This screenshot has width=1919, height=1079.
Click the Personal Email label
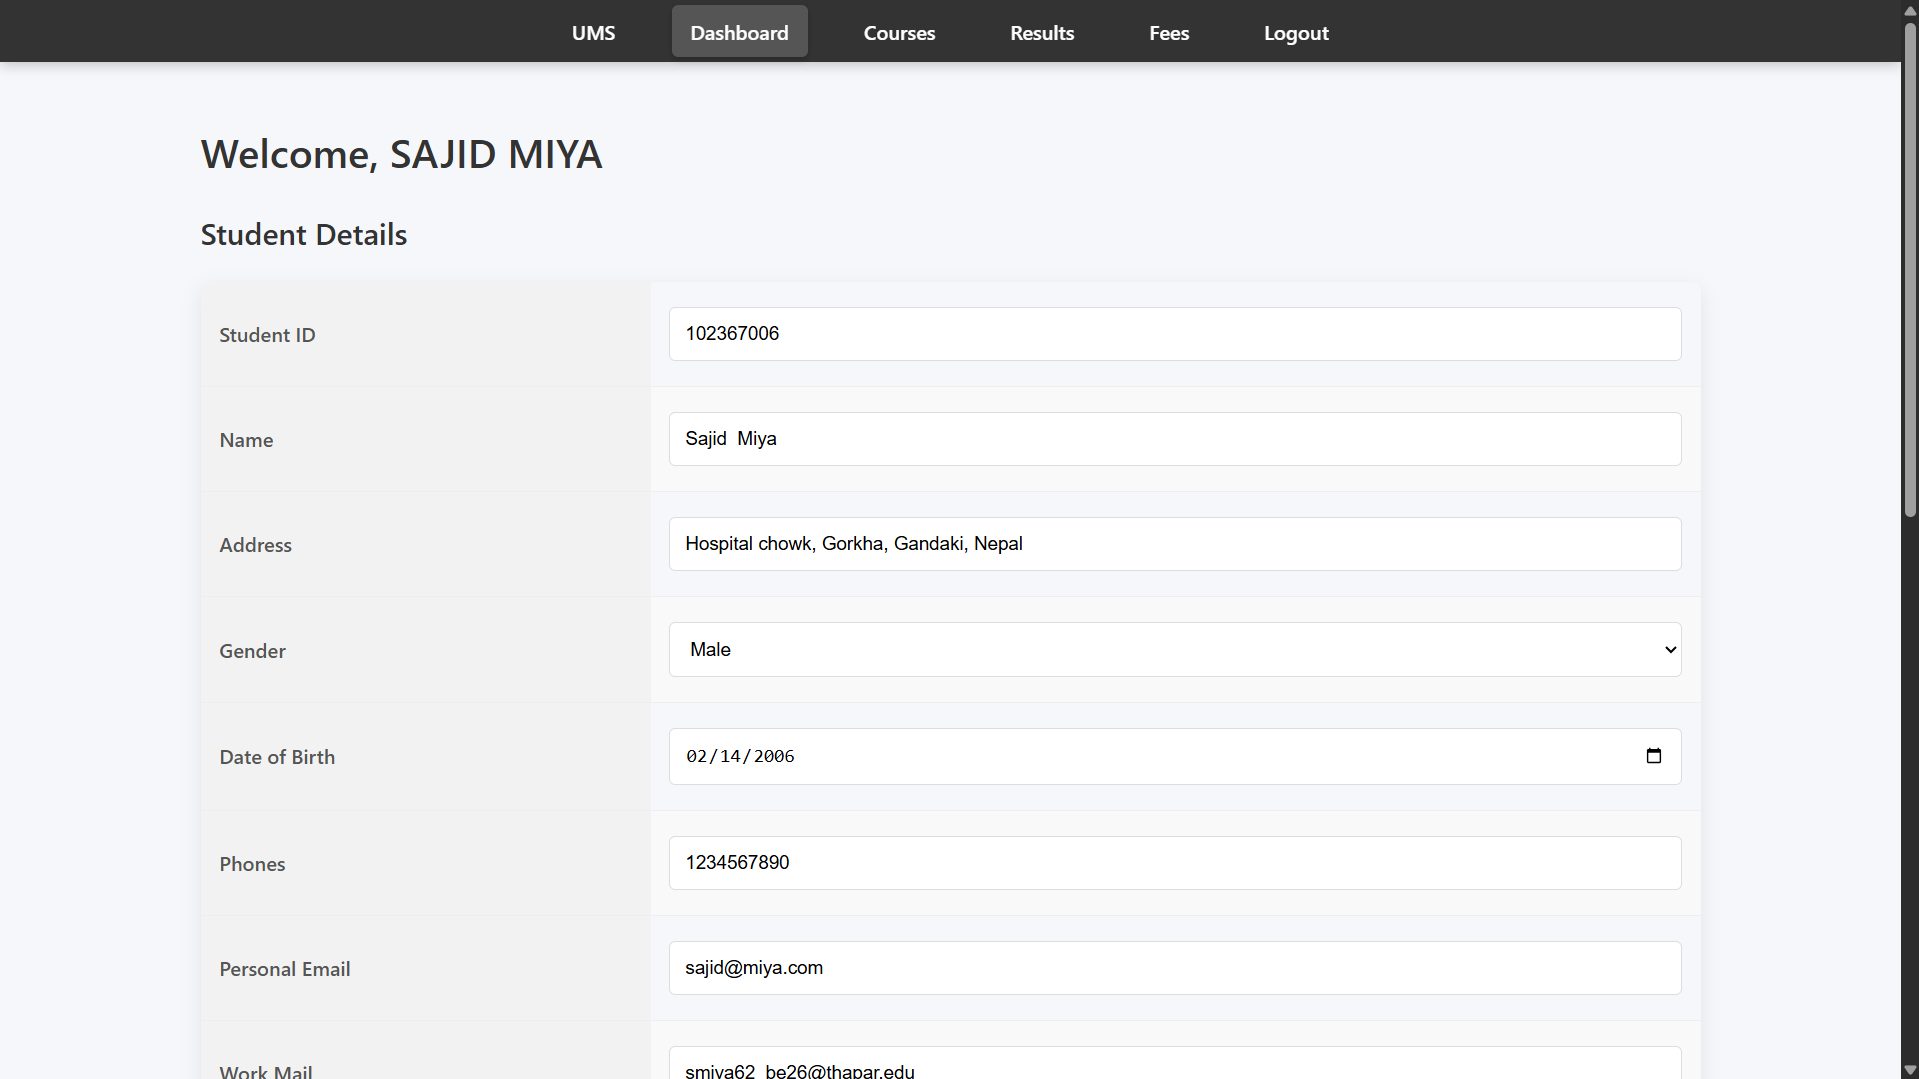285,969
